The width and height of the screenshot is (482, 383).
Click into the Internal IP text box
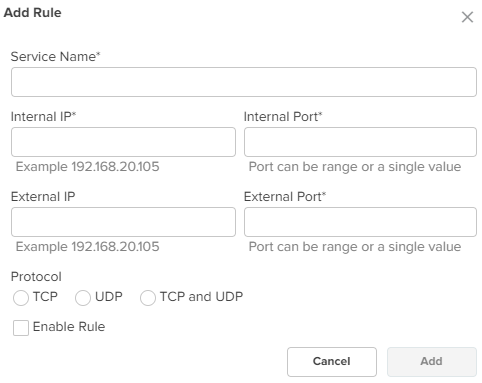click(x=123, y=142)
